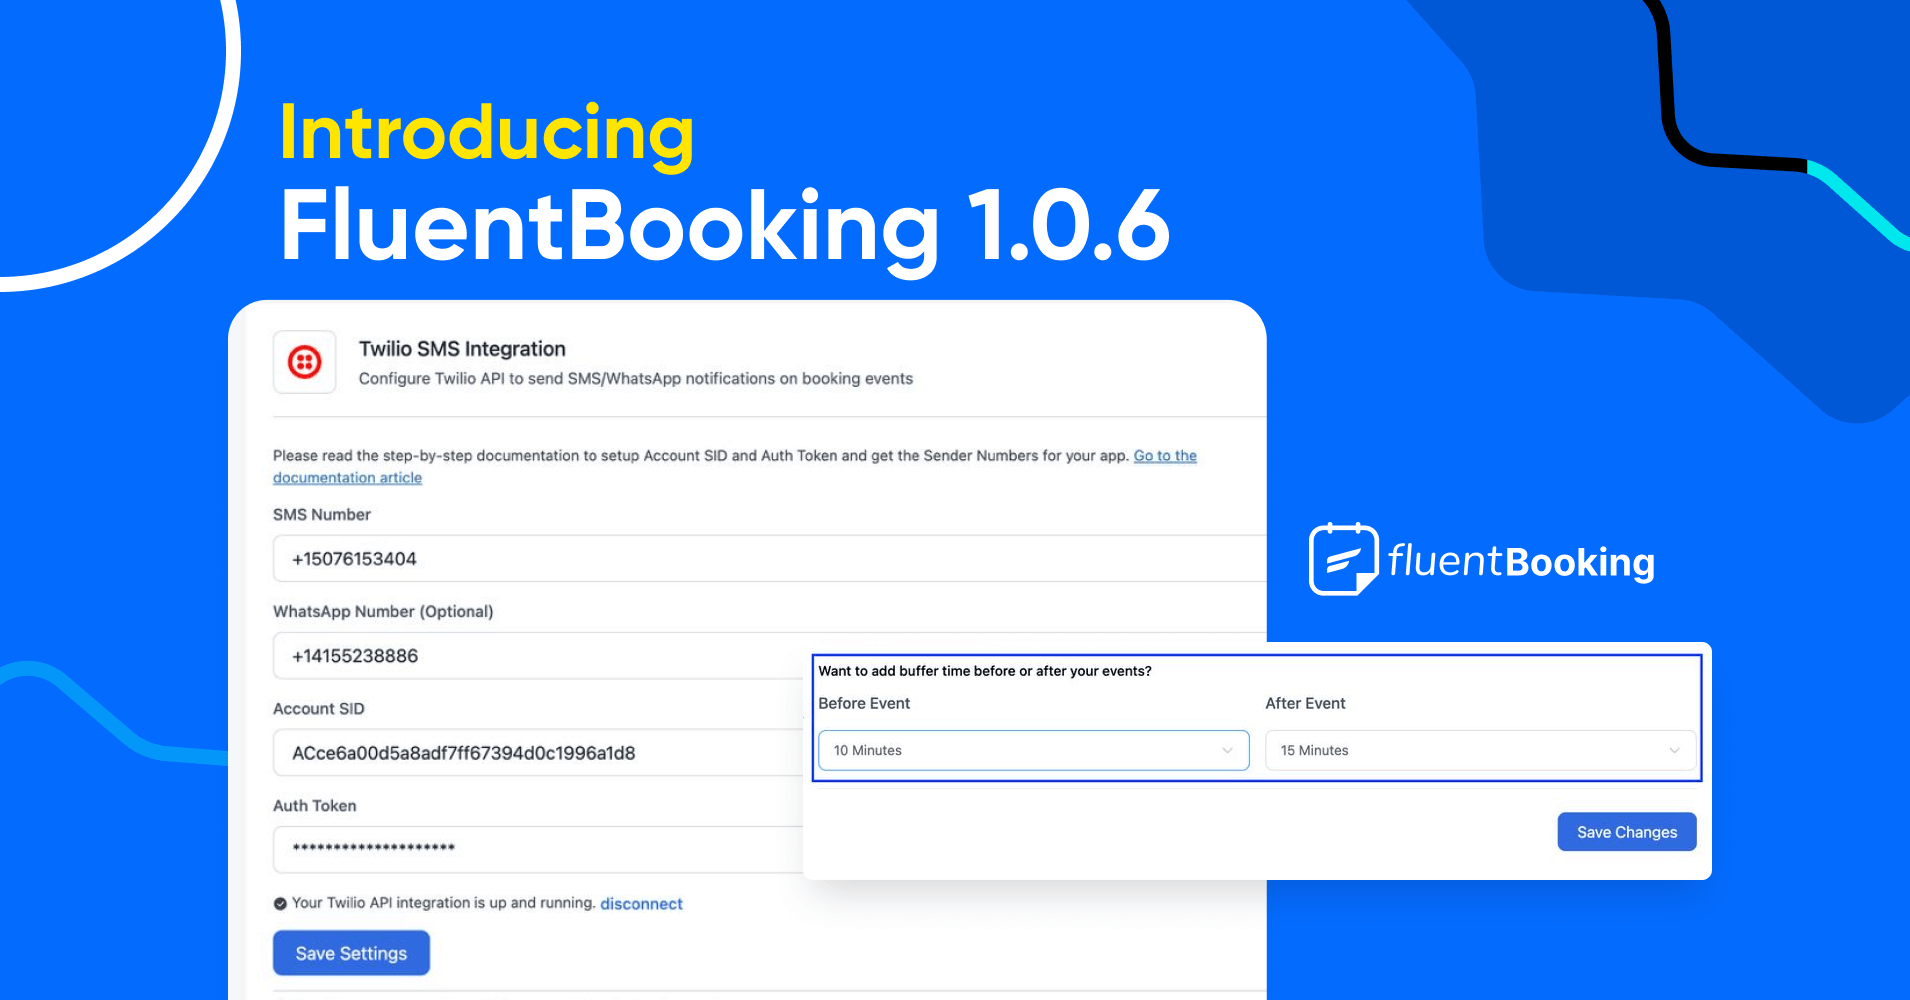
Task: Open the 'Go to the' documentation link
Action: [1165, 456]
